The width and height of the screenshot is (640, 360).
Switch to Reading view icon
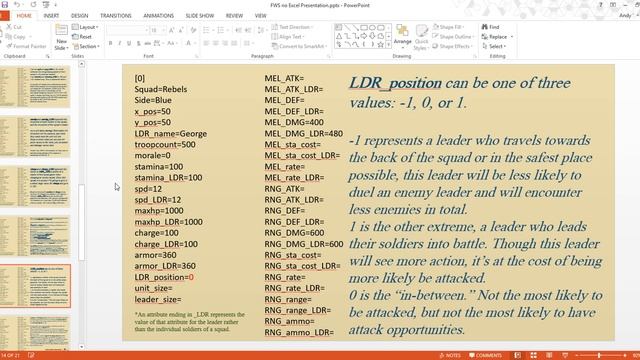click(549, 356)
